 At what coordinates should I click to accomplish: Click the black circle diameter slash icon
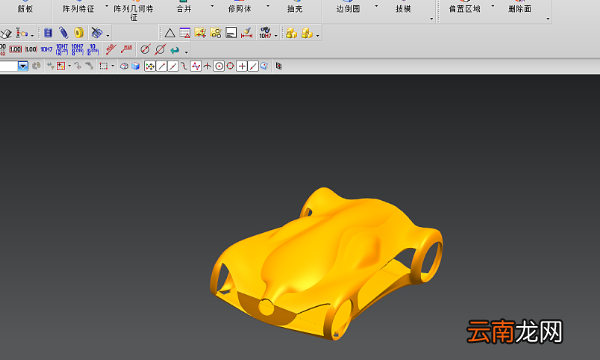click(145, 49)
